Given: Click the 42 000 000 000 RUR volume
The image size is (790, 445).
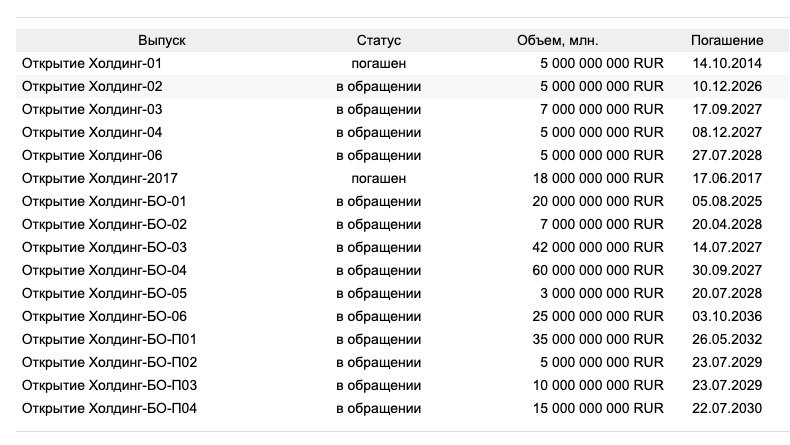Looking at the screenshot, I should pyautogui.click(x=598, y=247).
